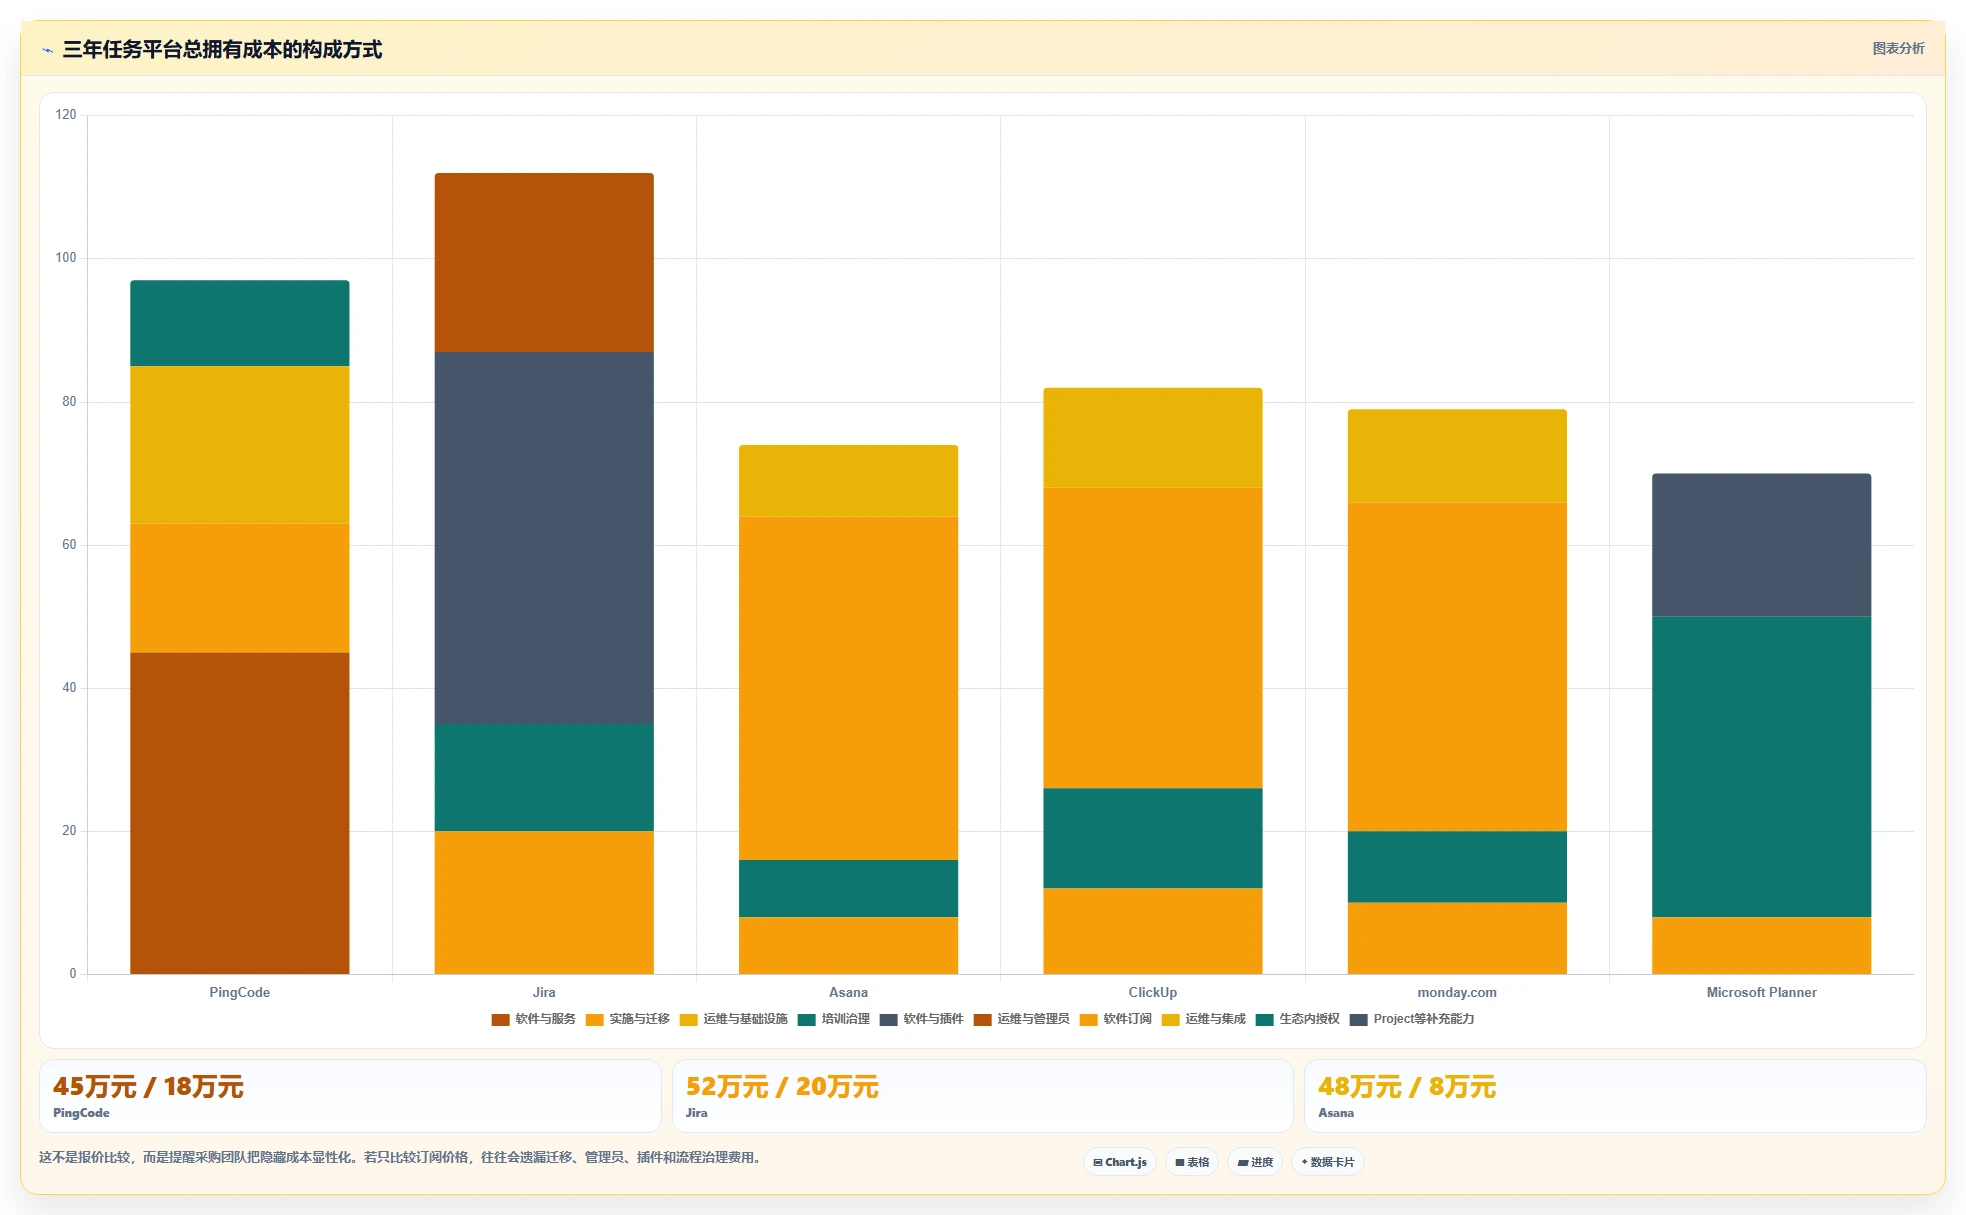Click the slate-gray segment of the Jira bar
The width and height of the screenshot is (1966, 1215).
click(x=544, y=538)
